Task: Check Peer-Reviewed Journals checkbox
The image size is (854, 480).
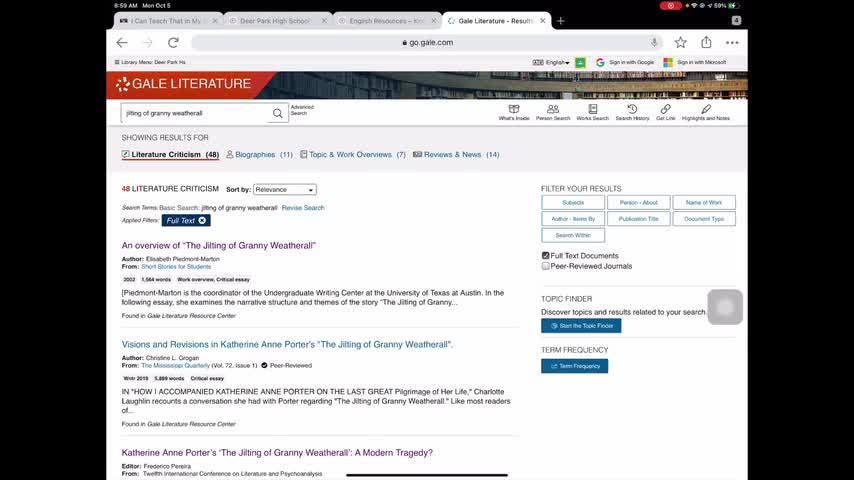Action: (x=546, y=266)
